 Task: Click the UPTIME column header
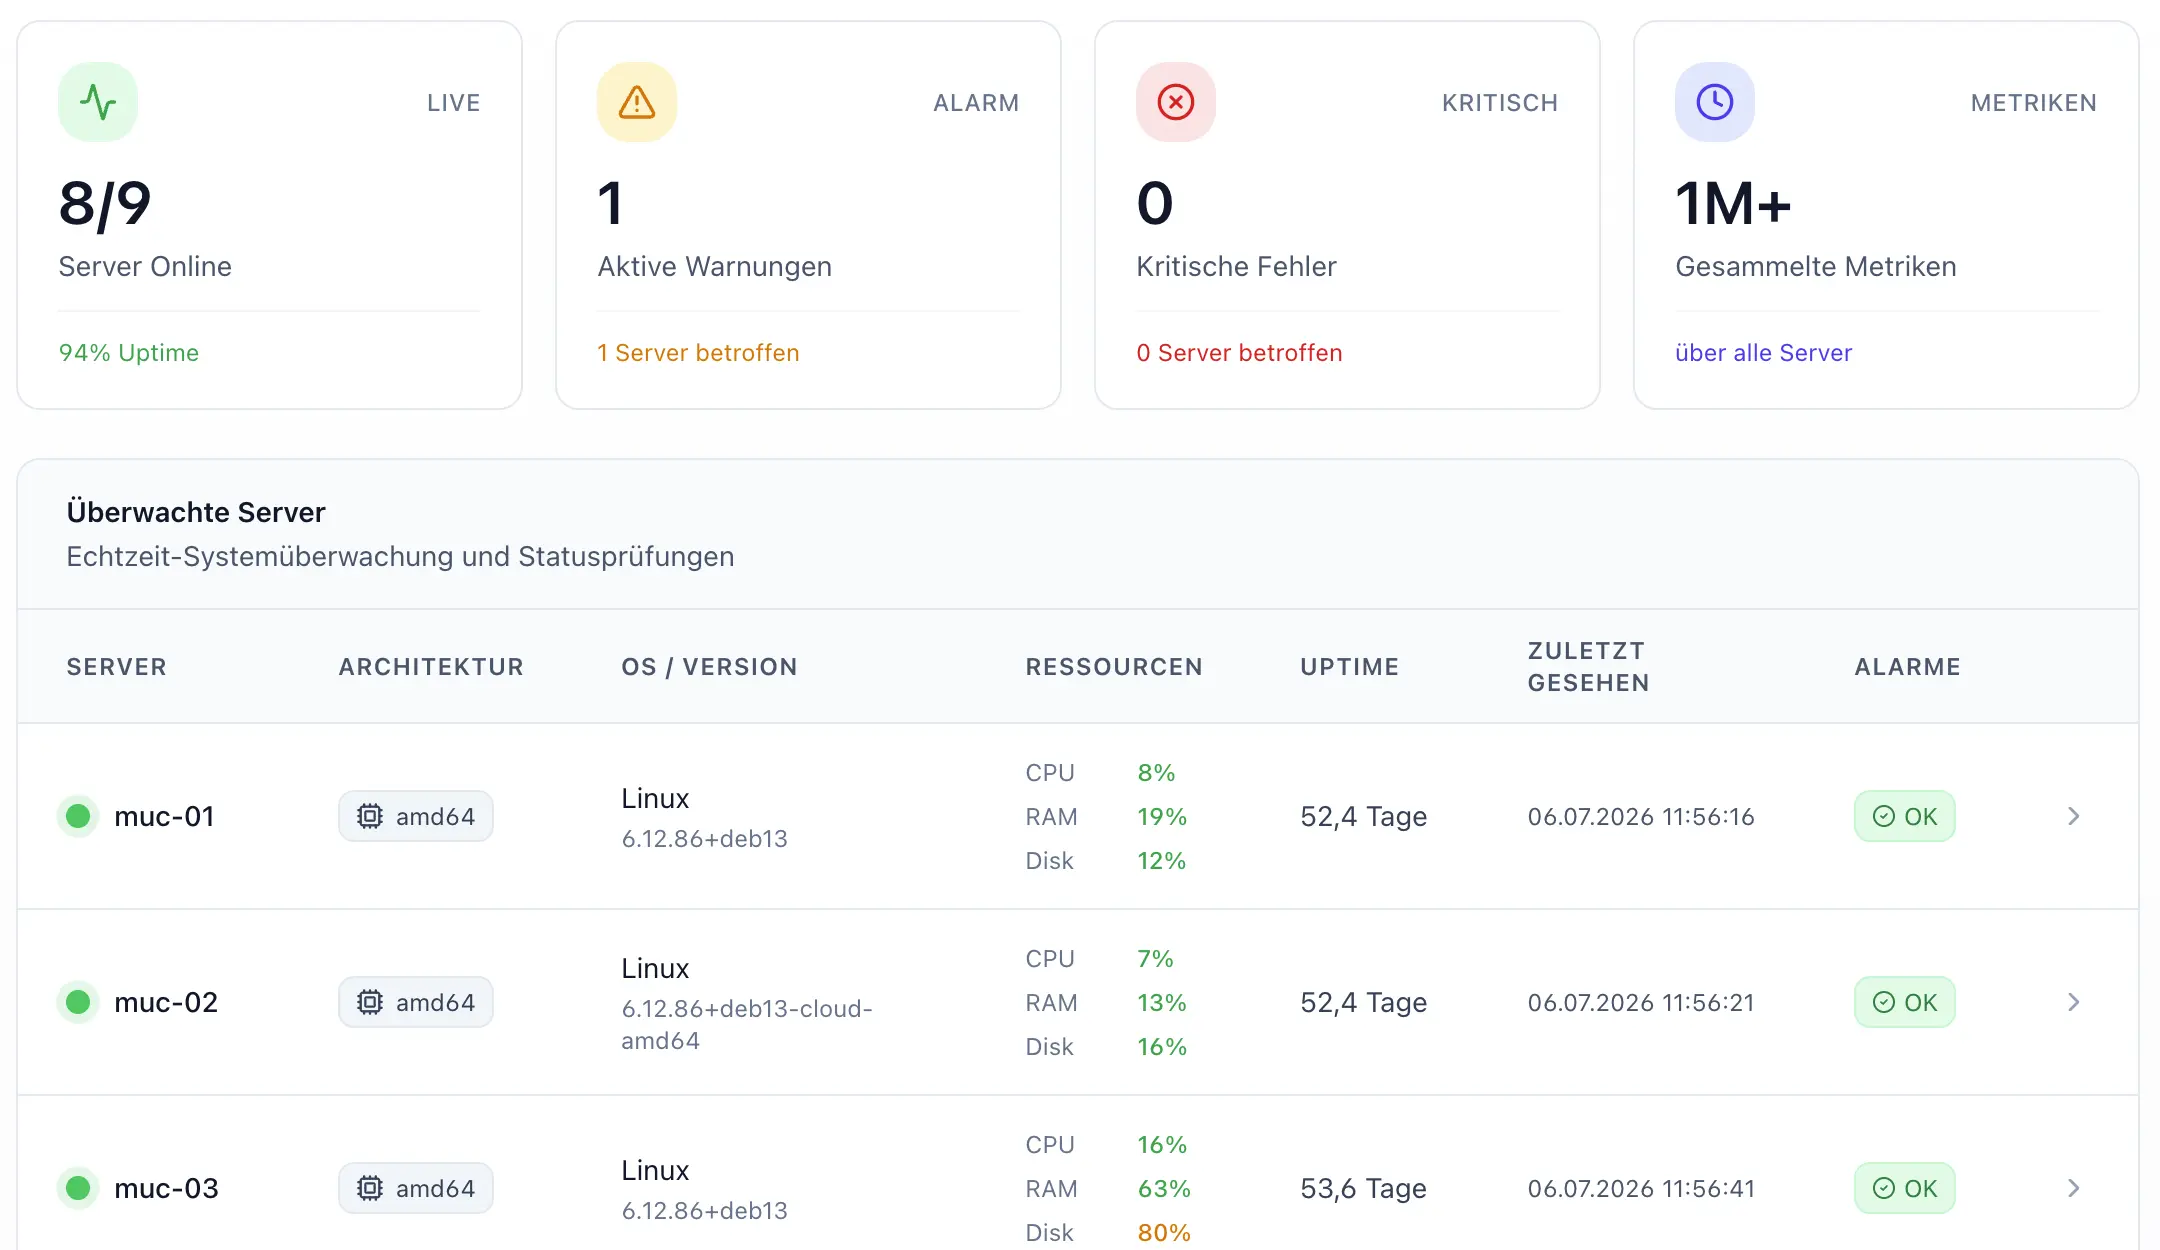pyautogui.click(x=1349, y=667)
